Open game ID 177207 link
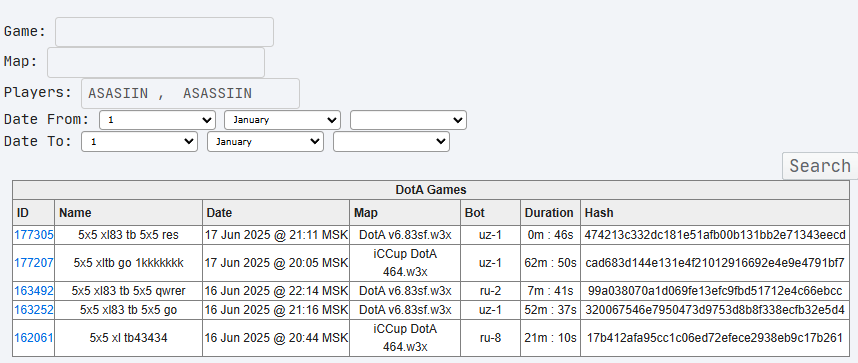 coord(34,263)
